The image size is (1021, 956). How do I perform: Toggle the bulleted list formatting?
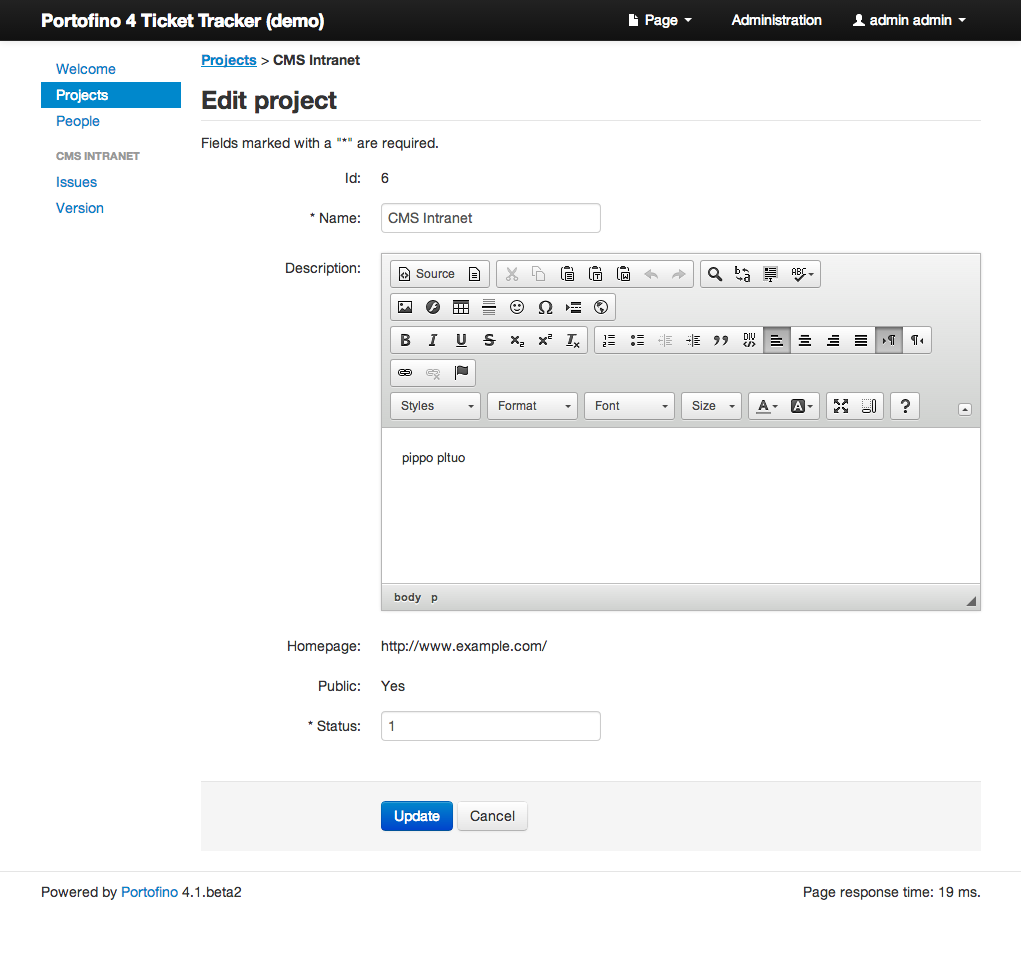tap(637, 340)
